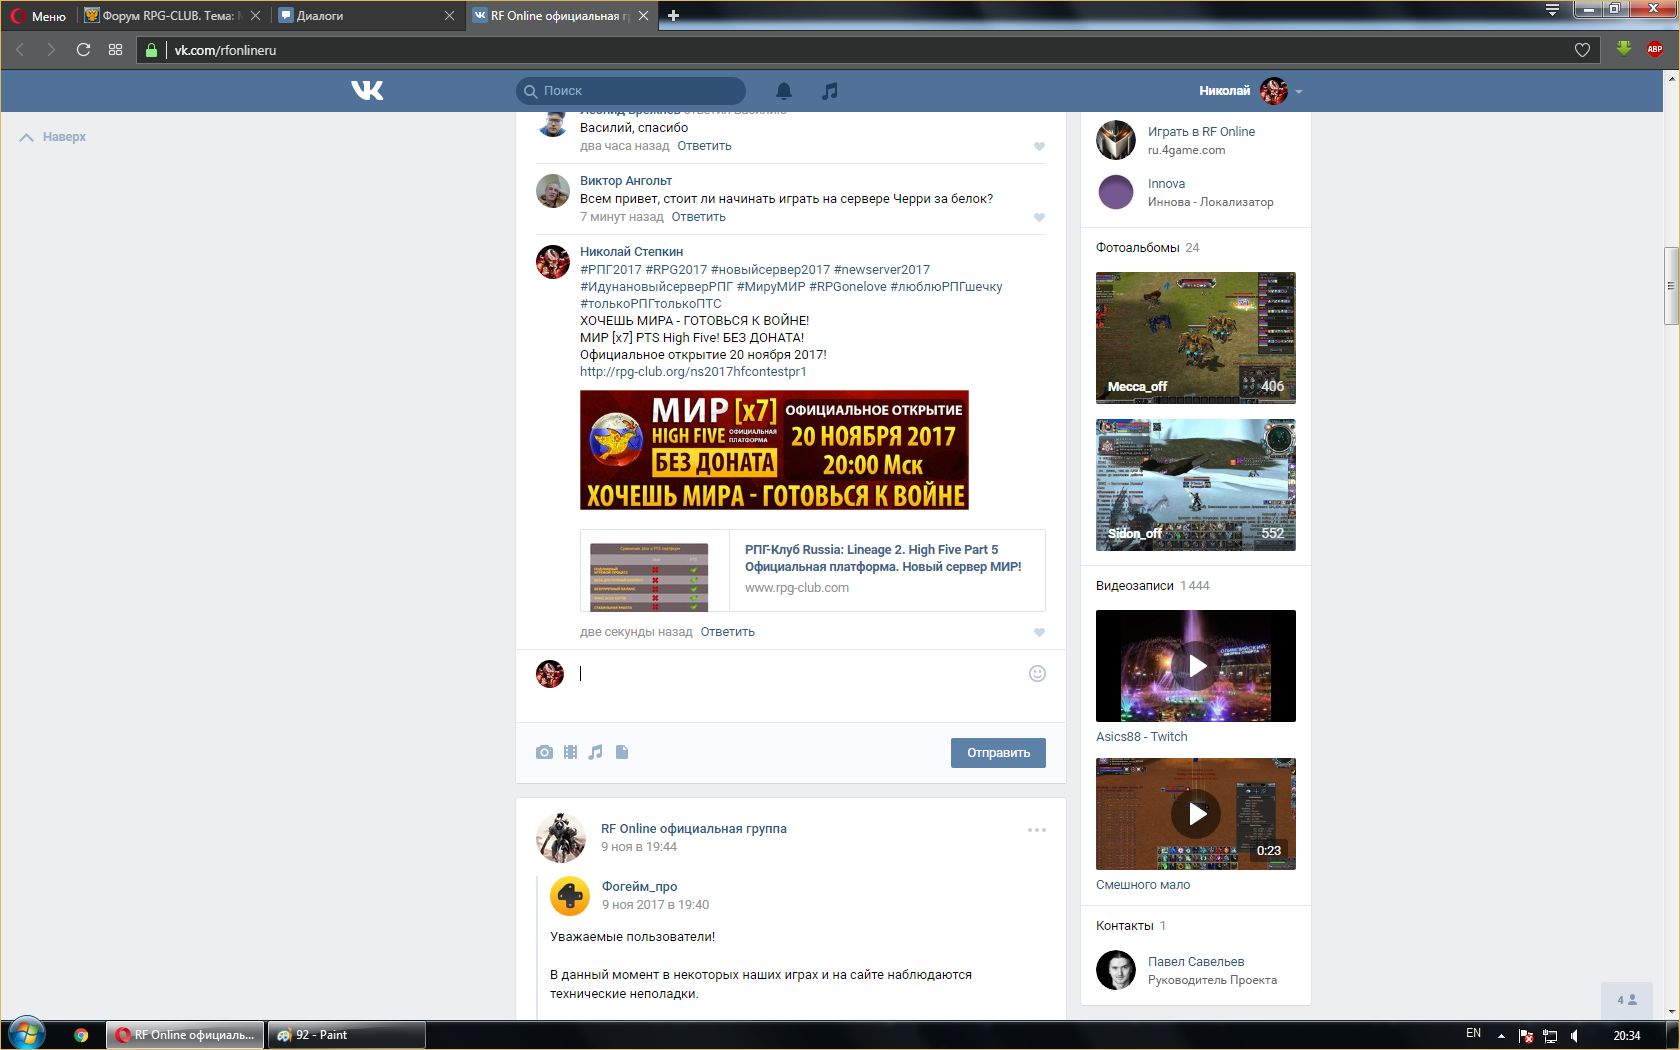Attach a document with file icon

tap(622, 753)
